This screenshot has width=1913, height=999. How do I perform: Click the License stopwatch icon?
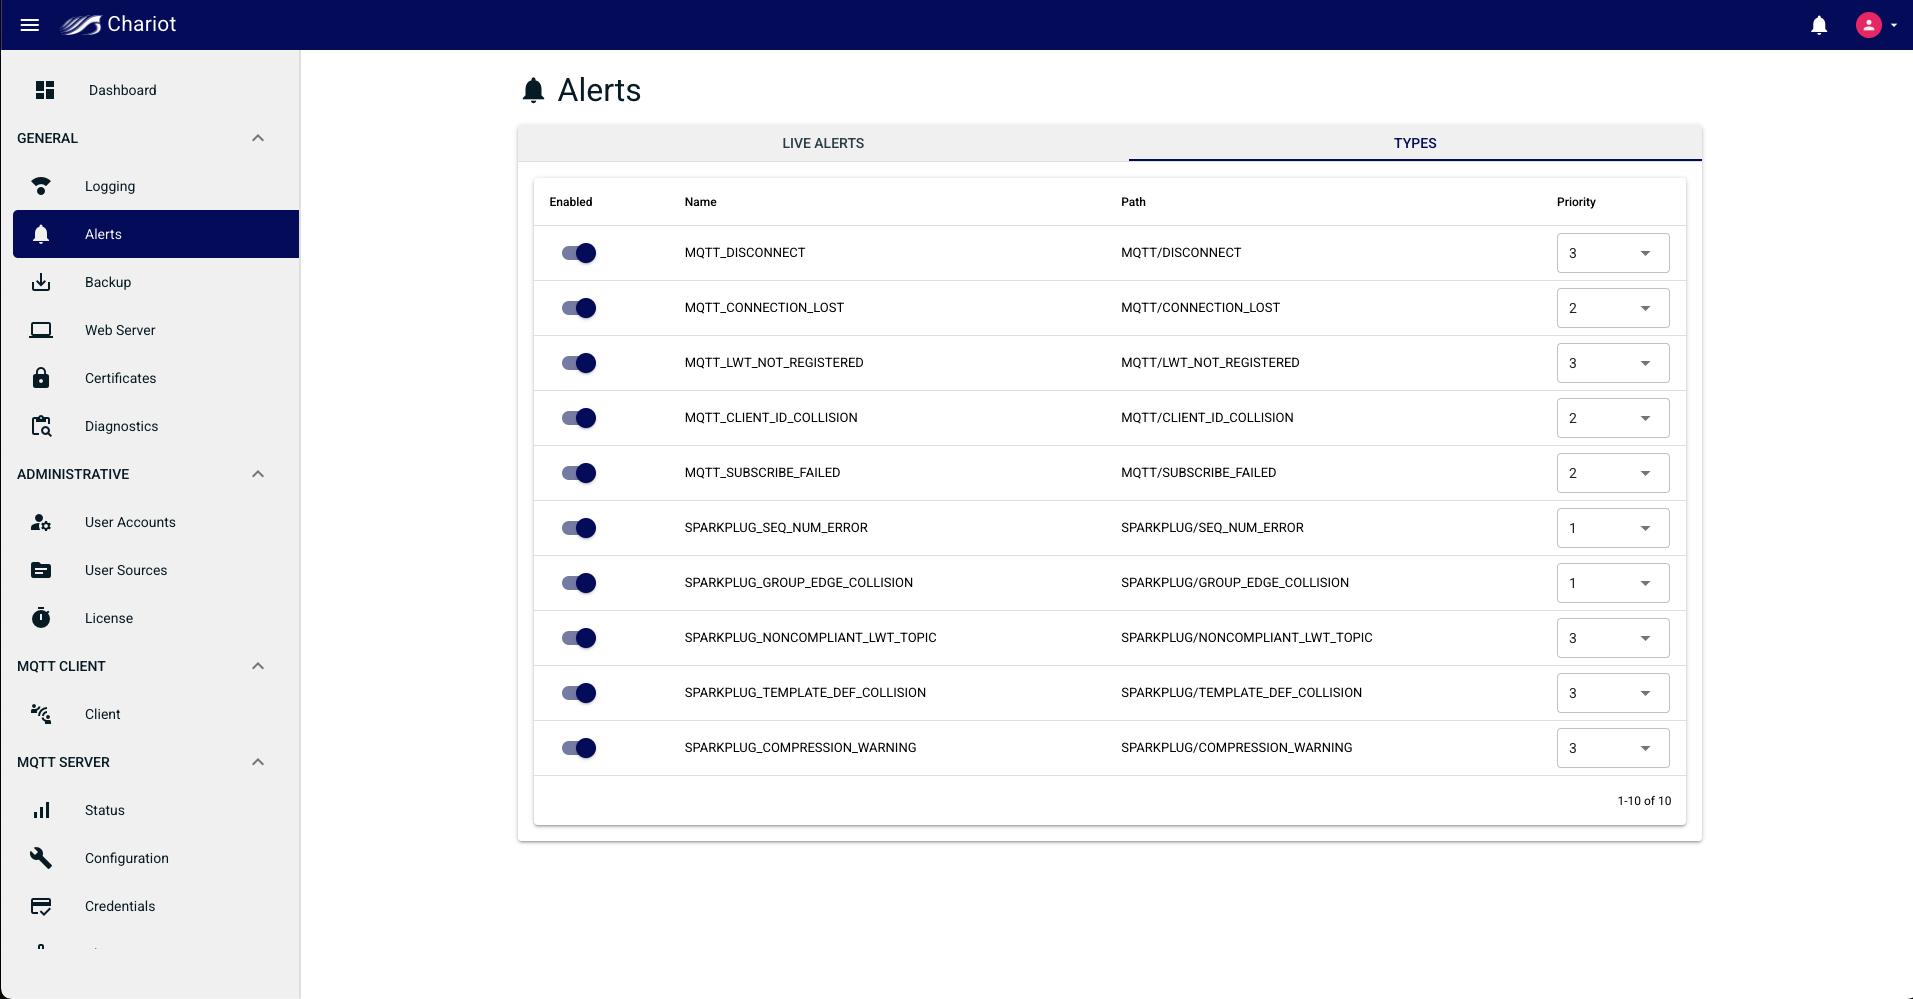(x=41, y=618)
